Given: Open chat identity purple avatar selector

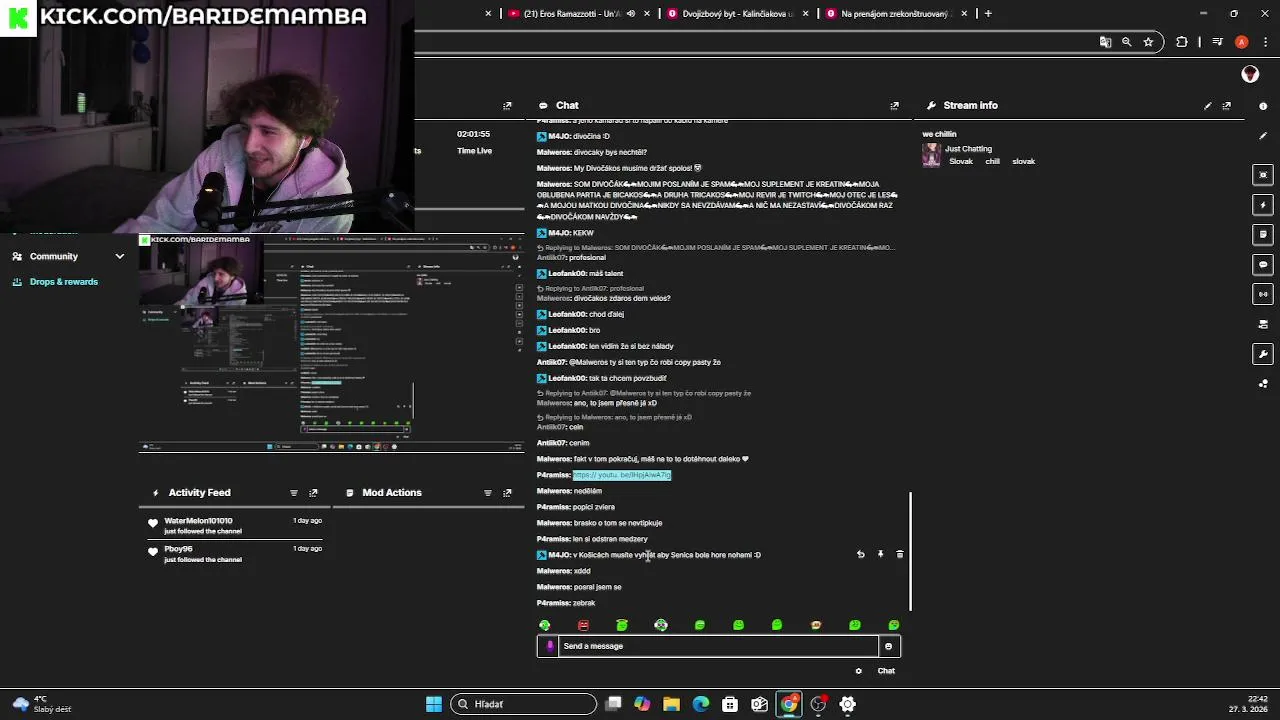Looking at the screenshot, I should click(549, 646).
